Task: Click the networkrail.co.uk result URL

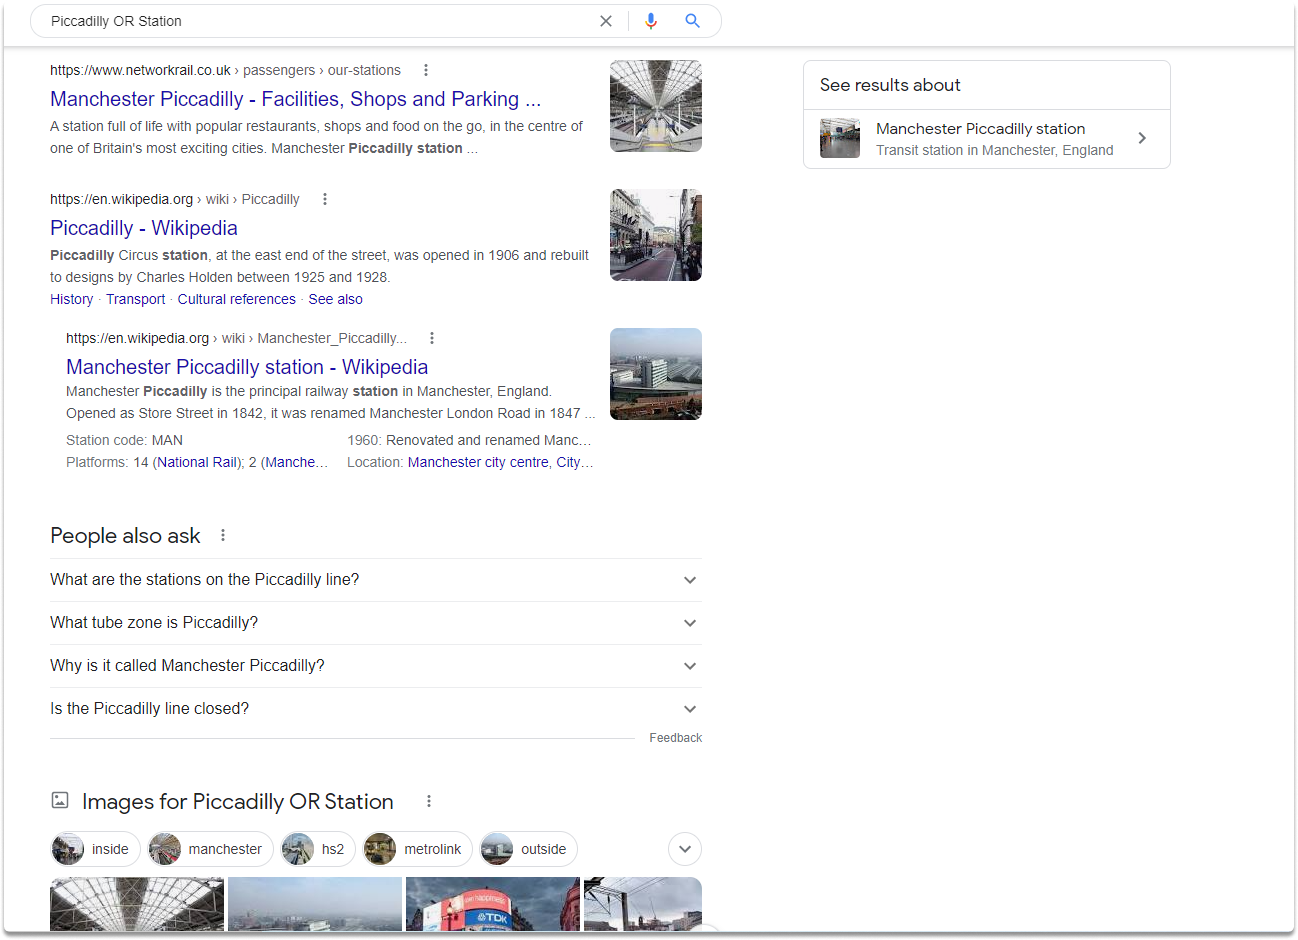Action: (x=225, y=70)
